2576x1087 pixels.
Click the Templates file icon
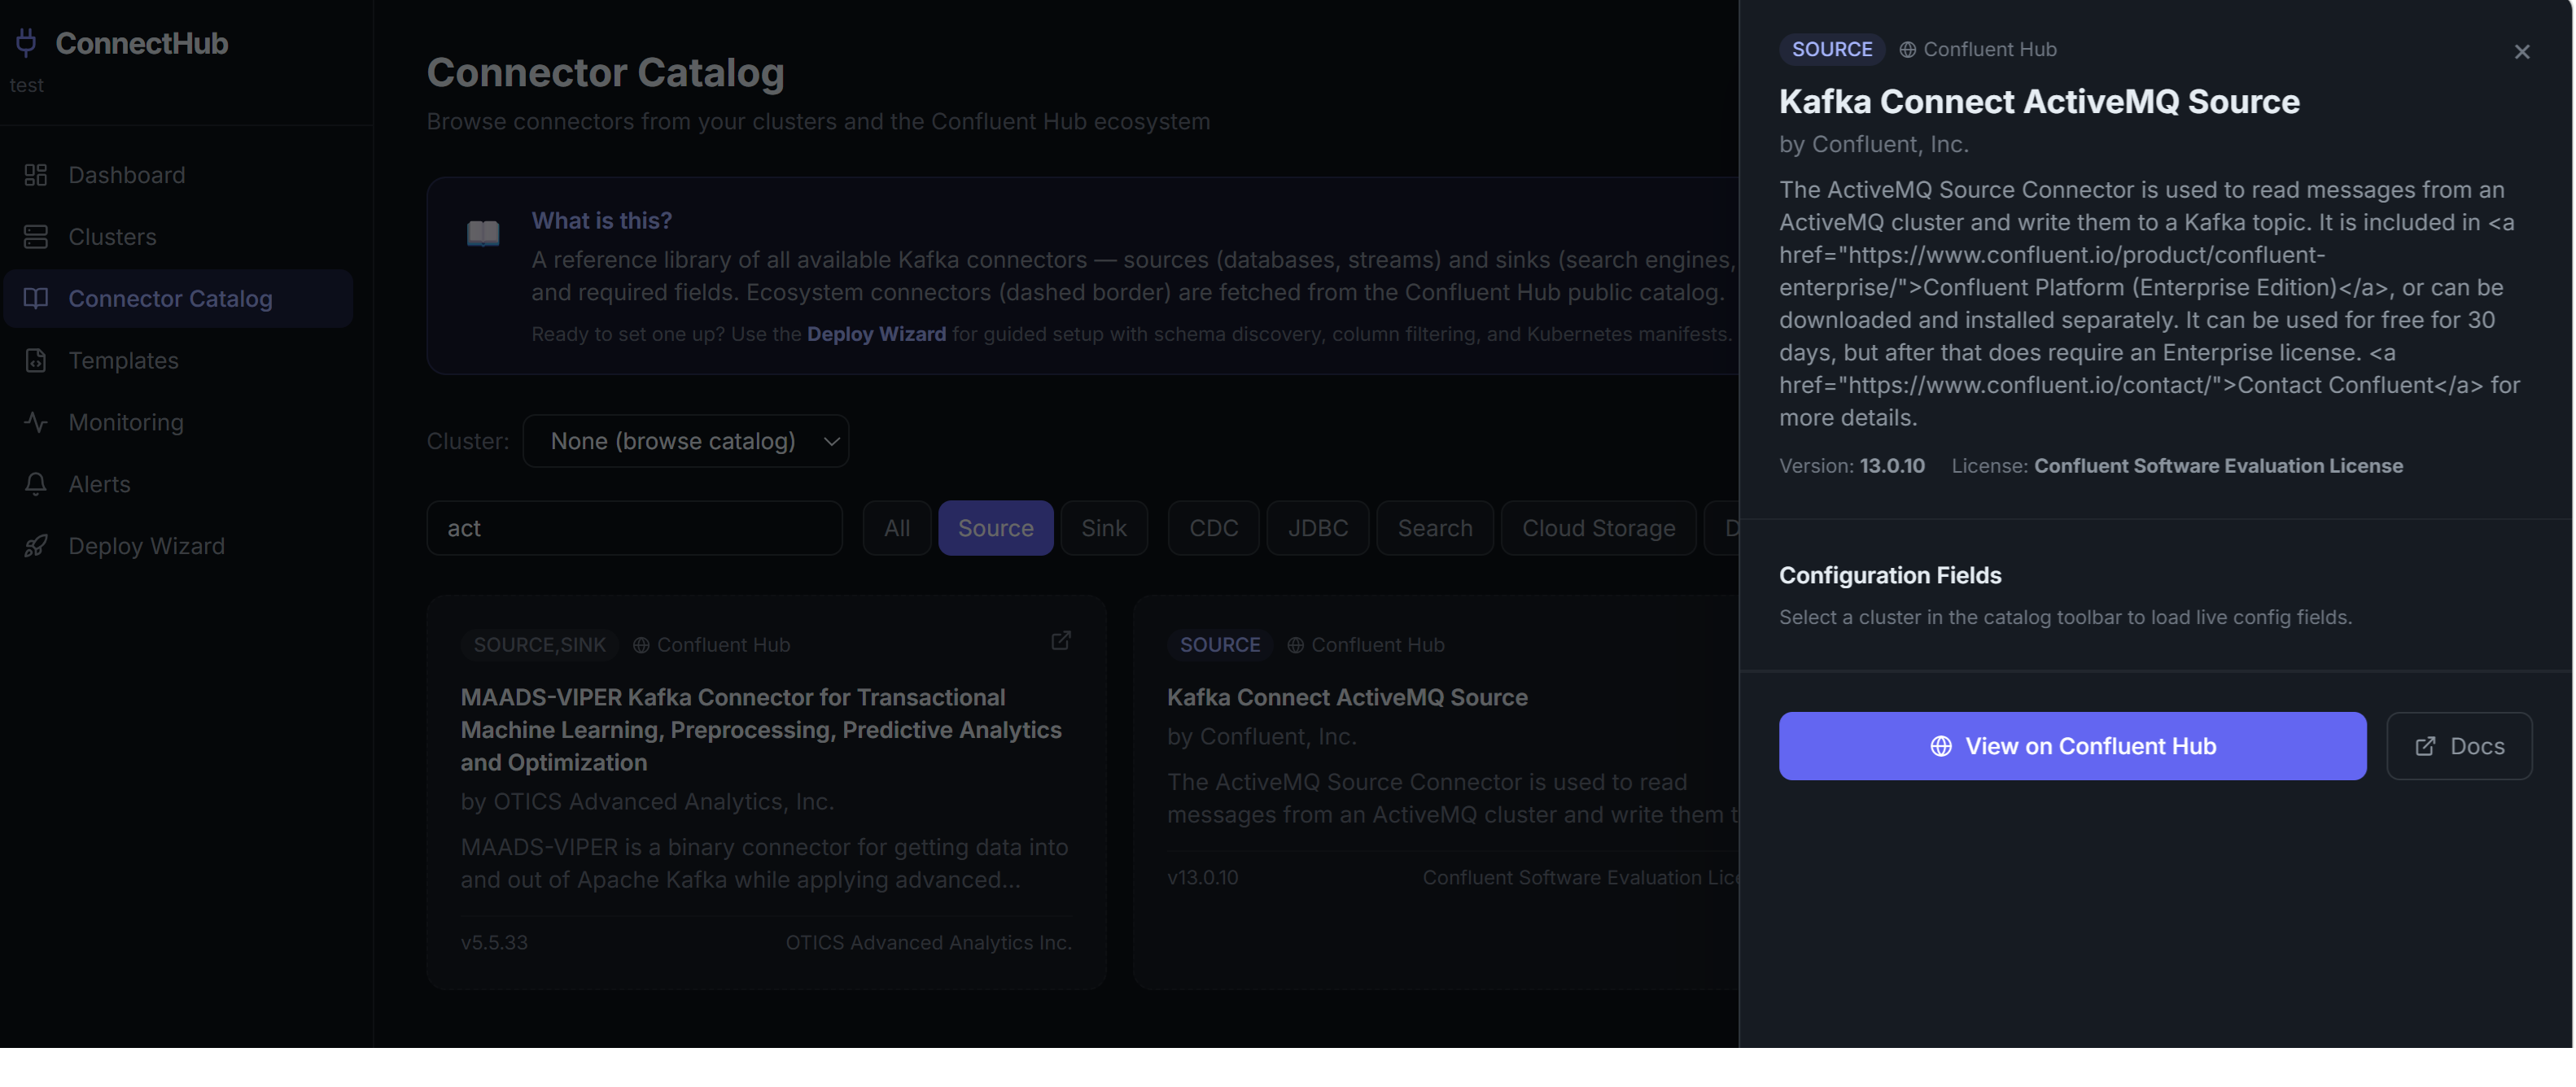coord(36,360)
